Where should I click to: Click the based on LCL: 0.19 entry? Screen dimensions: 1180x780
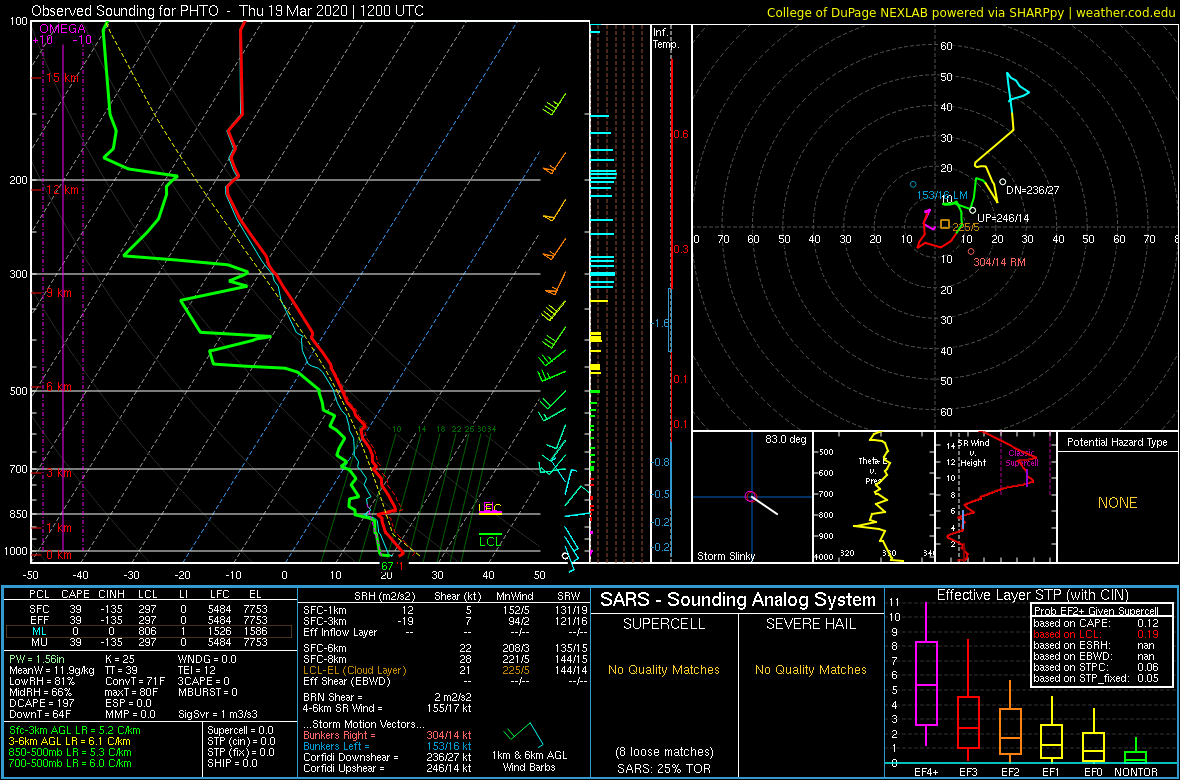tap(1094, 635)
